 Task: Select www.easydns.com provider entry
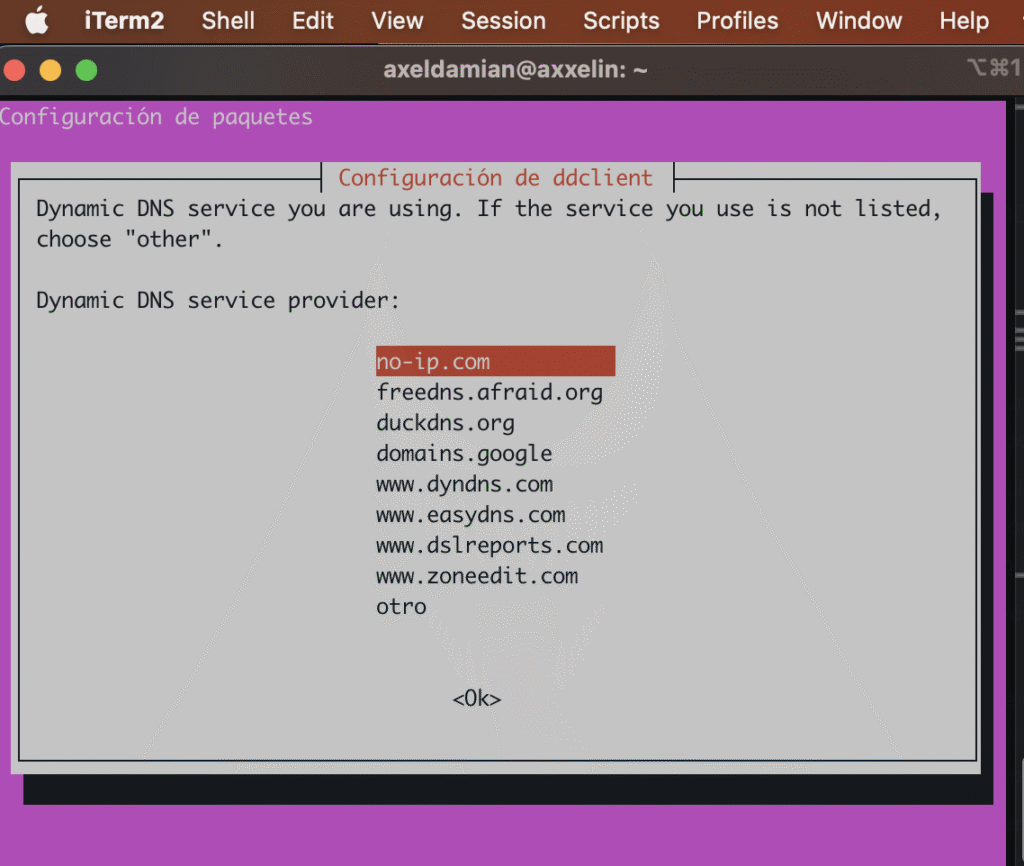tap(471, 515)
